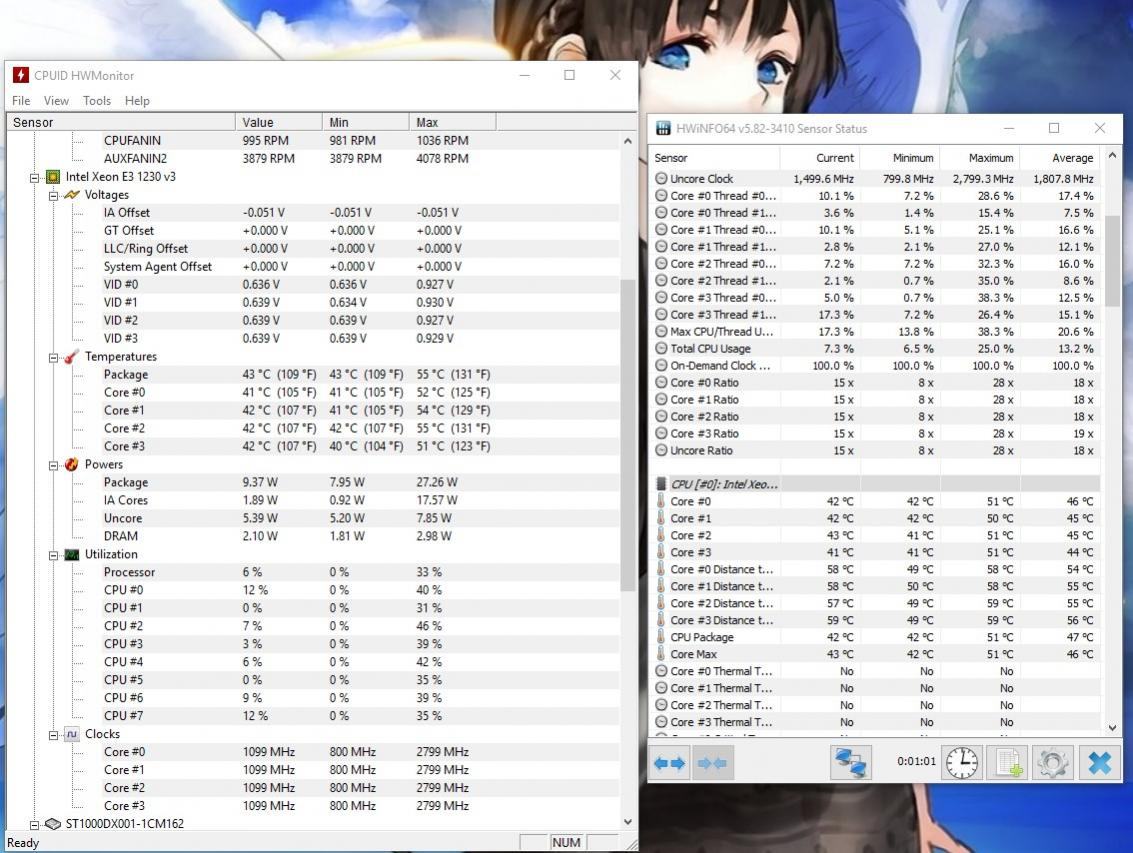
Task: Click the Temperatures thermometer icon
Action: tap(72, 356)
